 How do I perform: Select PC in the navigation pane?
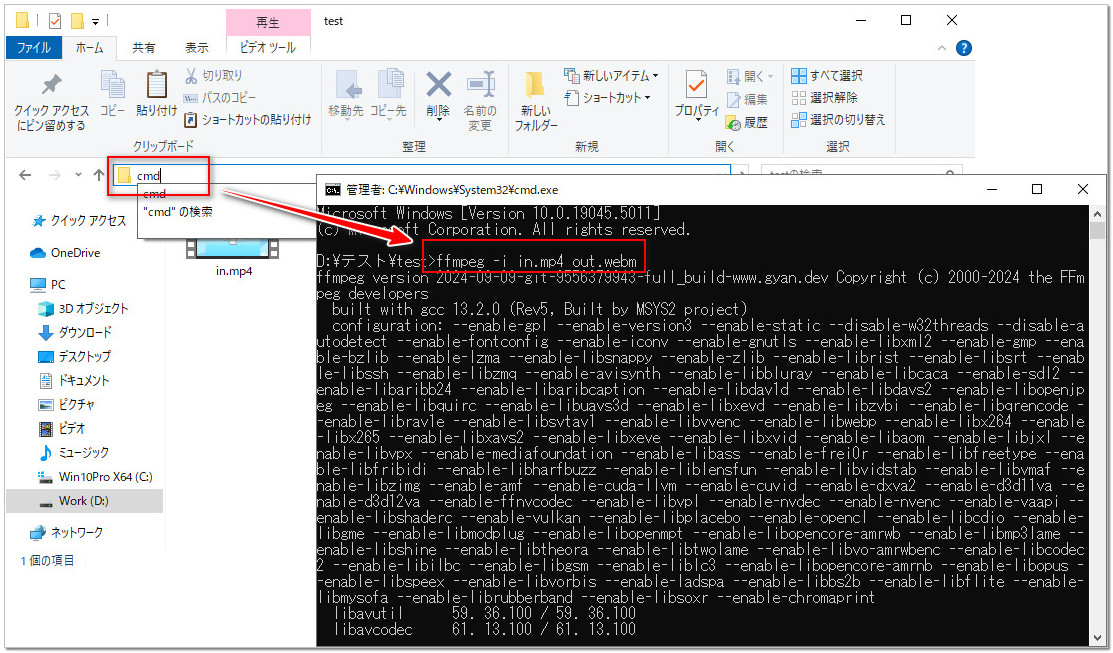[x=48, y=285]
